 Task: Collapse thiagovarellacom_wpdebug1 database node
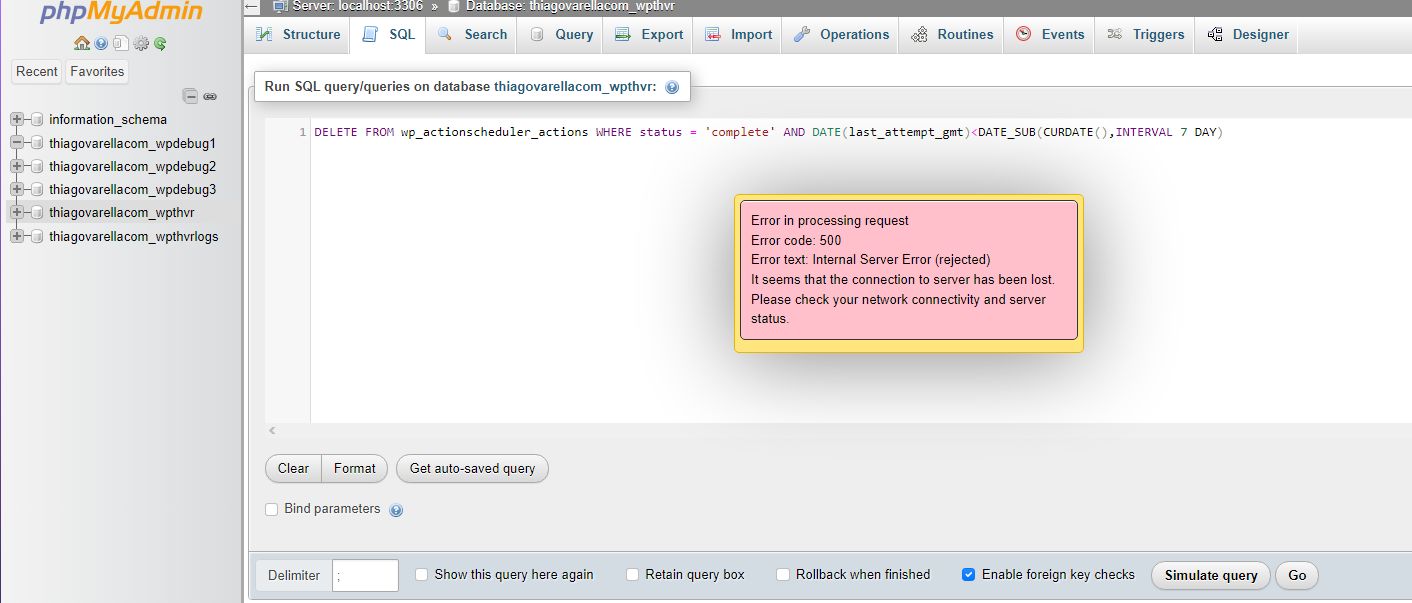pyautogui.click(x=17, y=143)
